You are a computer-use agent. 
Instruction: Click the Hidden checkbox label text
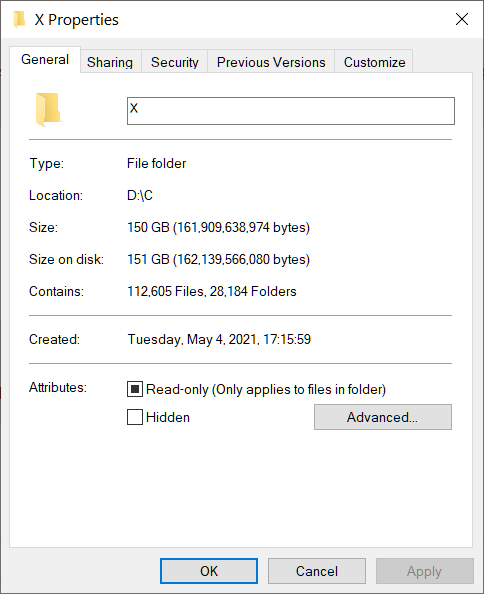(x=168, y=417)
